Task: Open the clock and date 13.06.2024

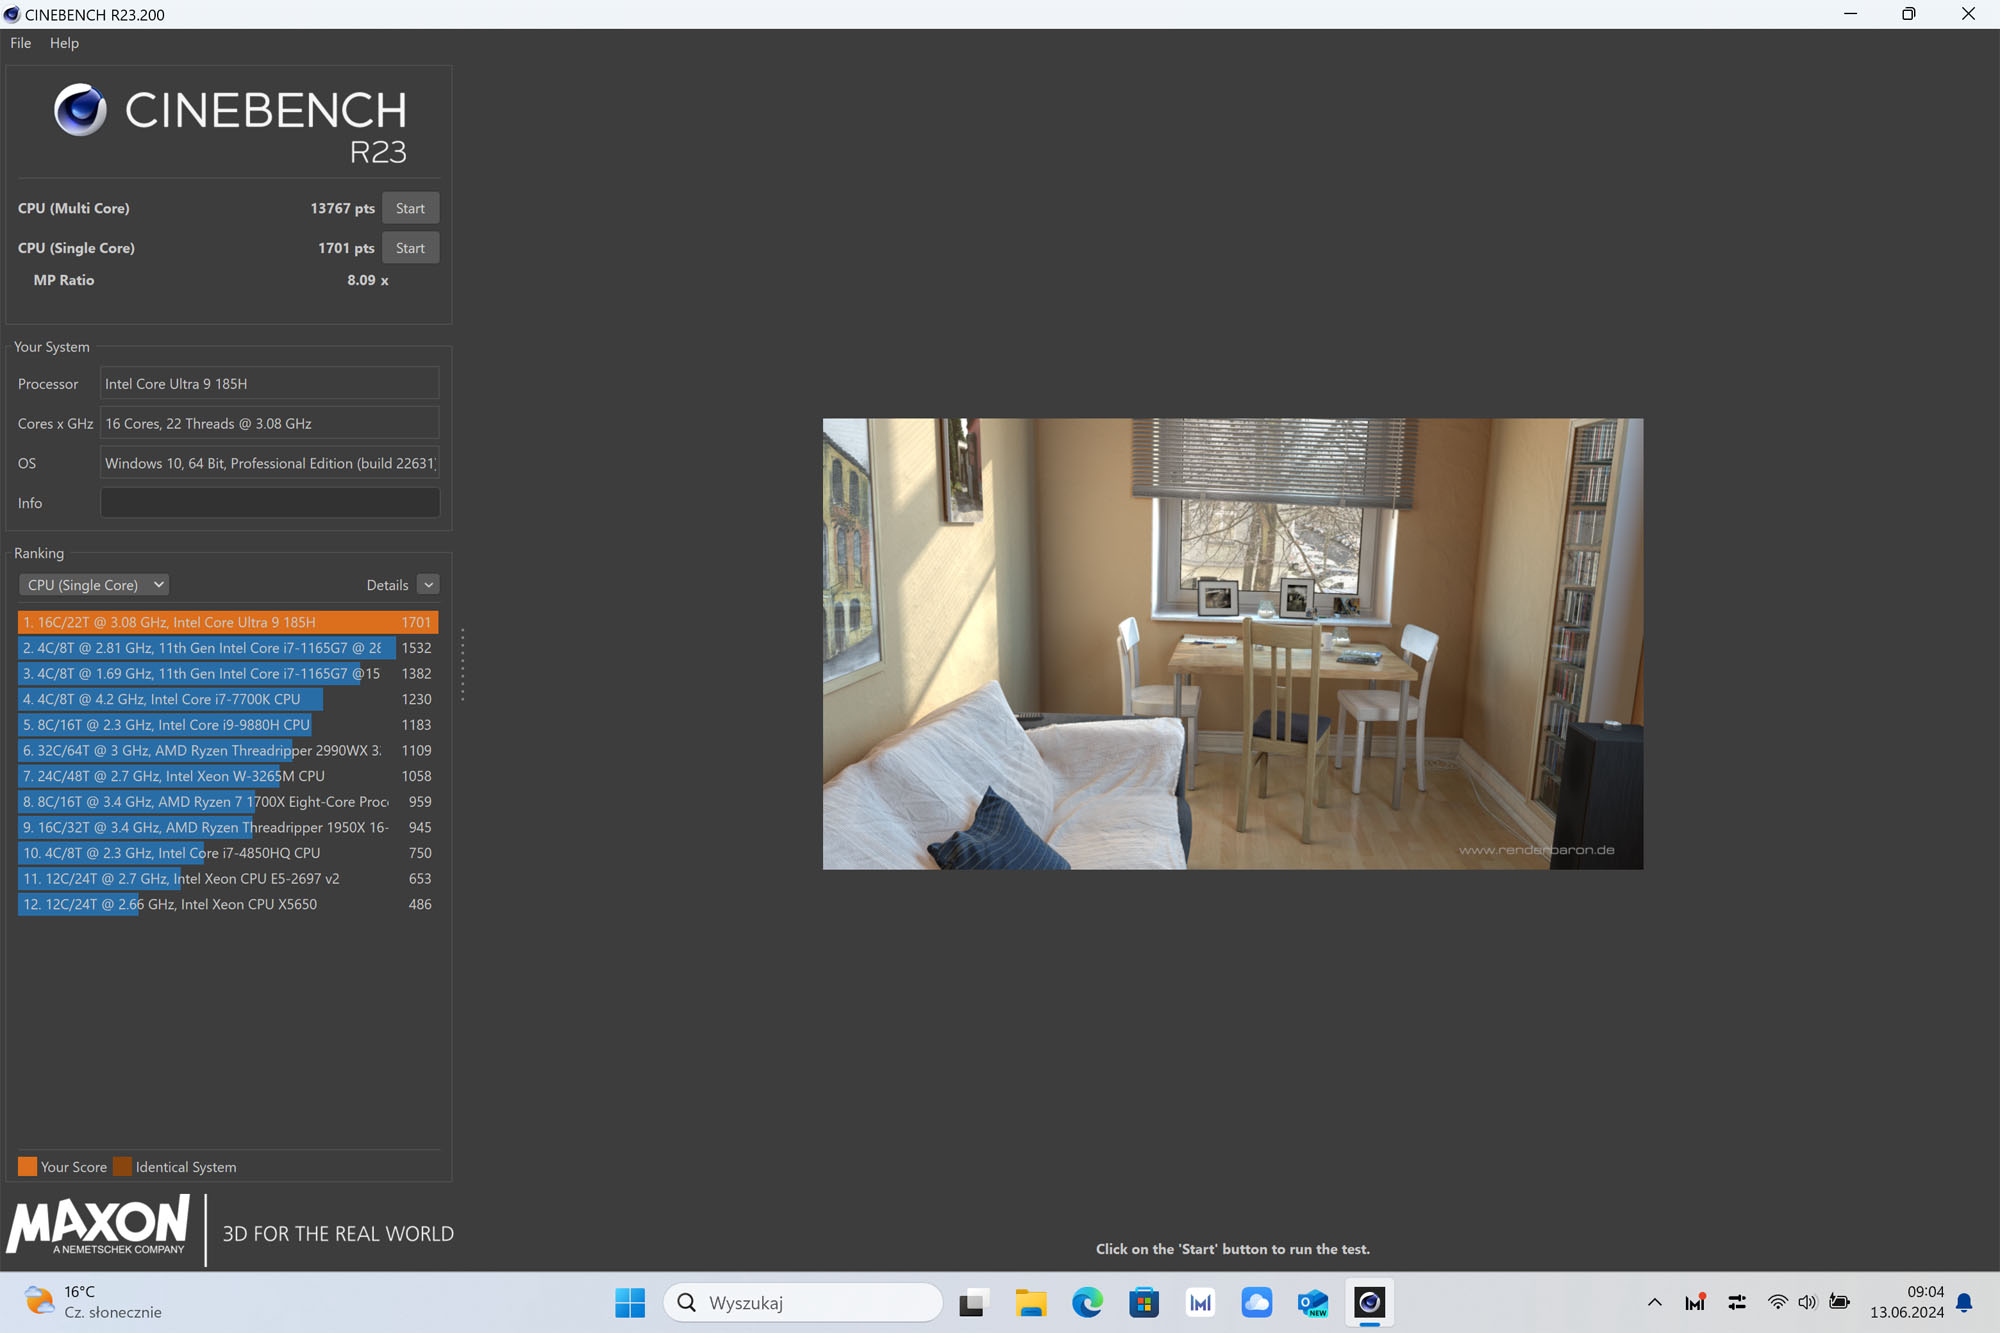Action: pos(1907,1302)
